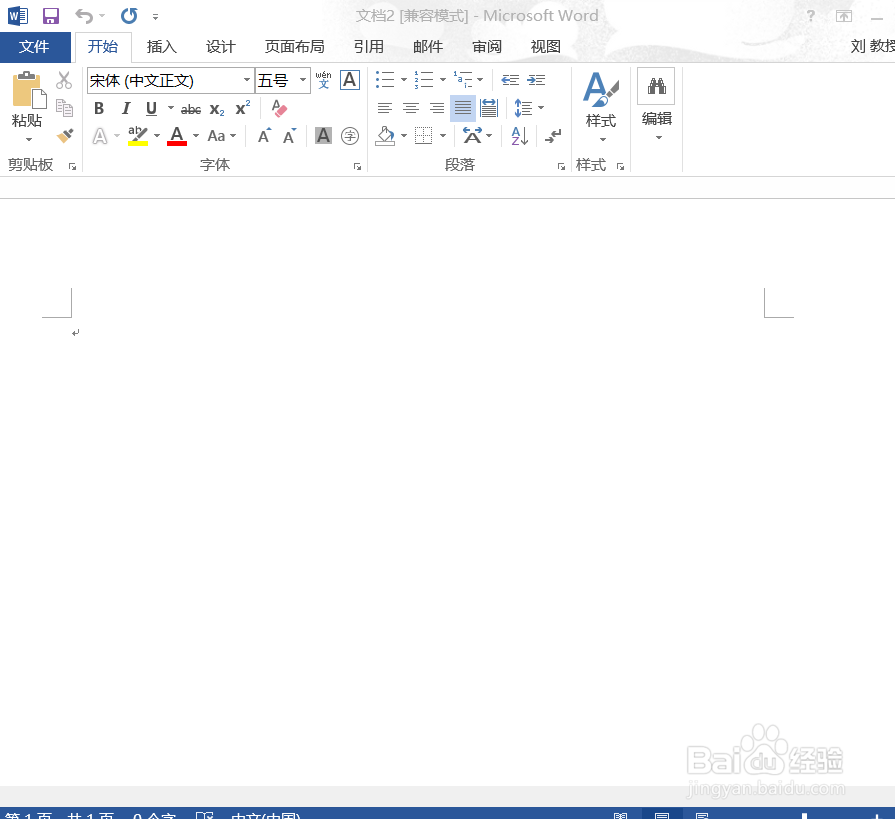Open Quick Access Toolbar customize arrow

click(155, 17)
